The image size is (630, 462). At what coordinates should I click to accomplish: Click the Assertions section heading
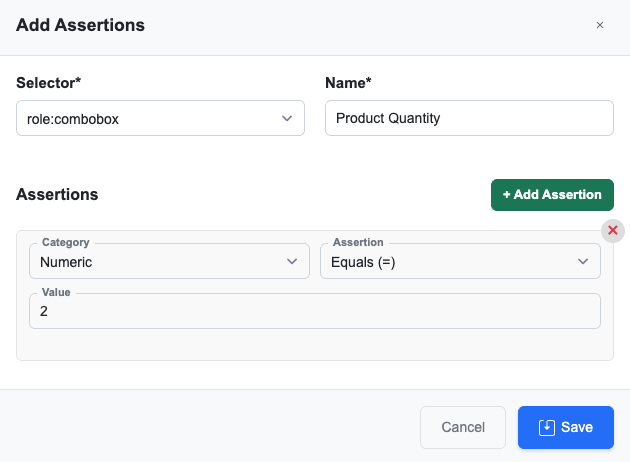[x=57, y=194]
